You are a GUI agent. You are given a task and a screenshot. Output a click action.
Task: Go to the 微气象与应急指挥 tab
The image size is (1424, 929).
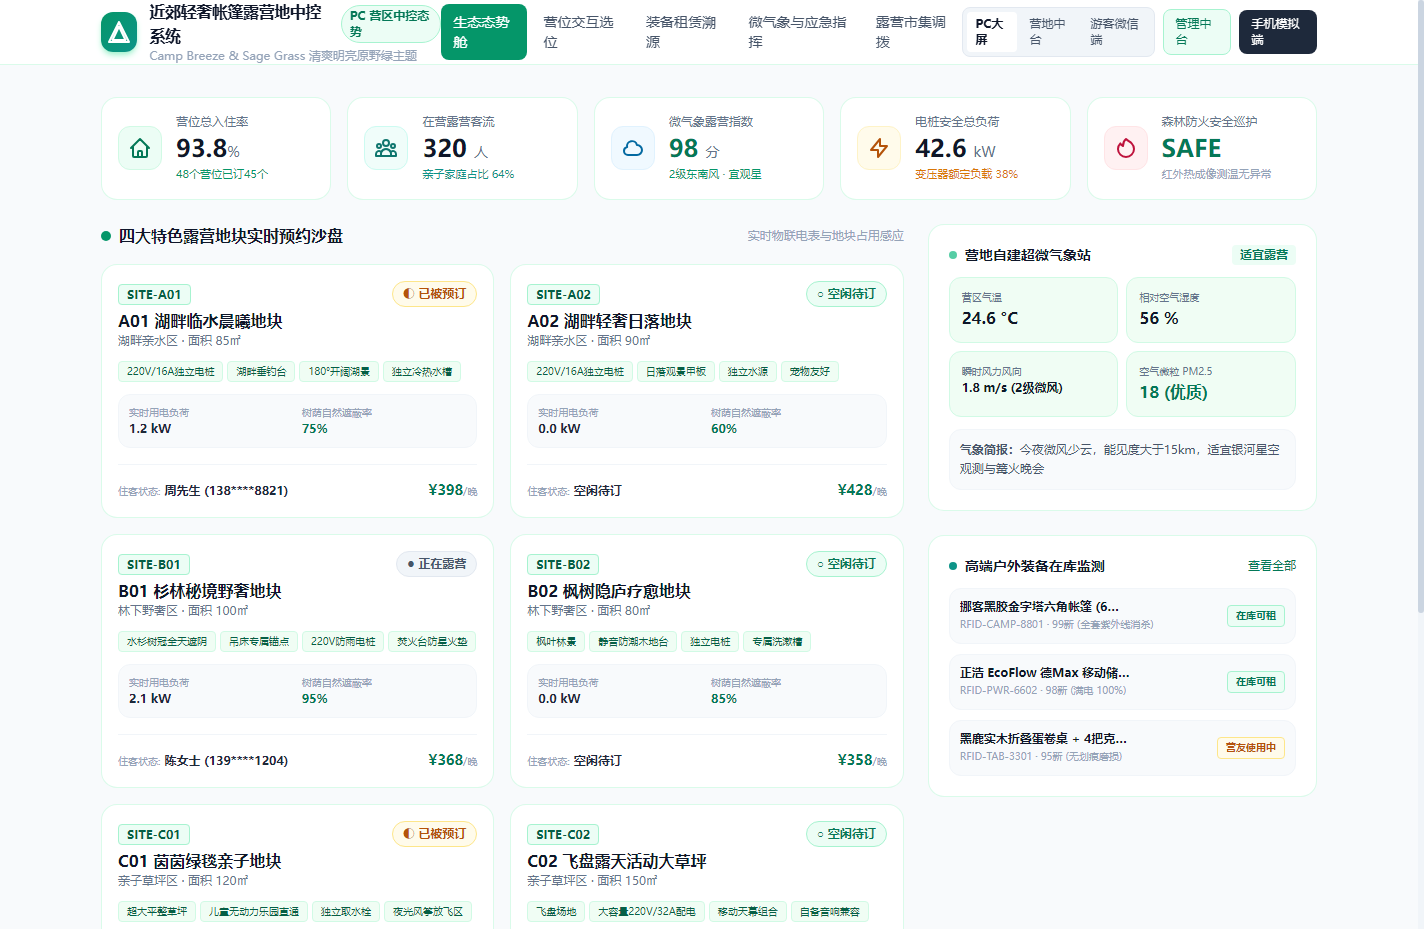click(798, 32)
